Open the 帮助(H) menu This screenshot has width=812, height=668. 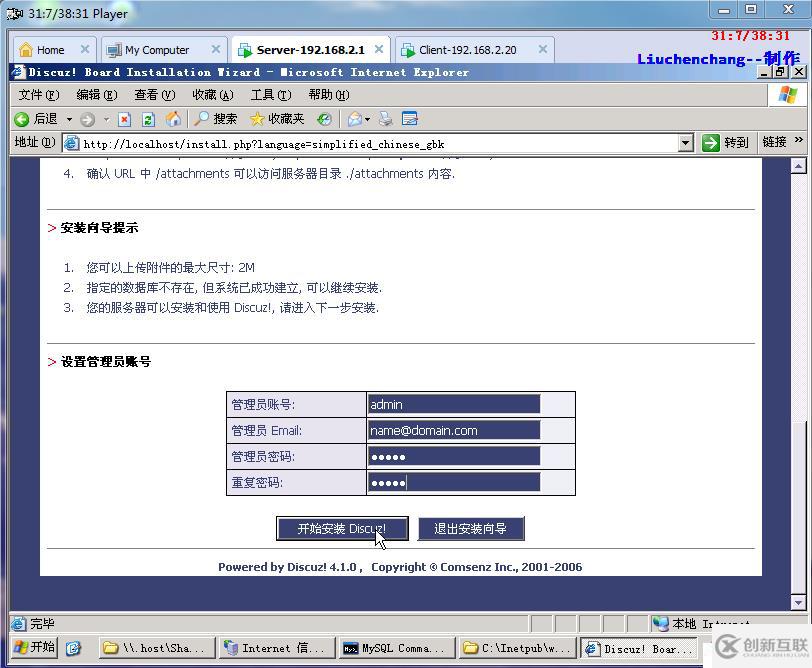point(329,95)
